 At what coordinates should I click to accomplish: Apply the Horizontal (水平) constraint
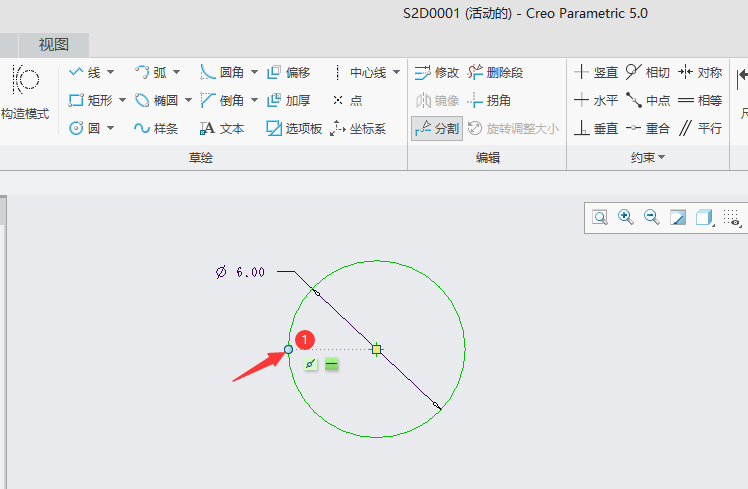click(596, 100)
